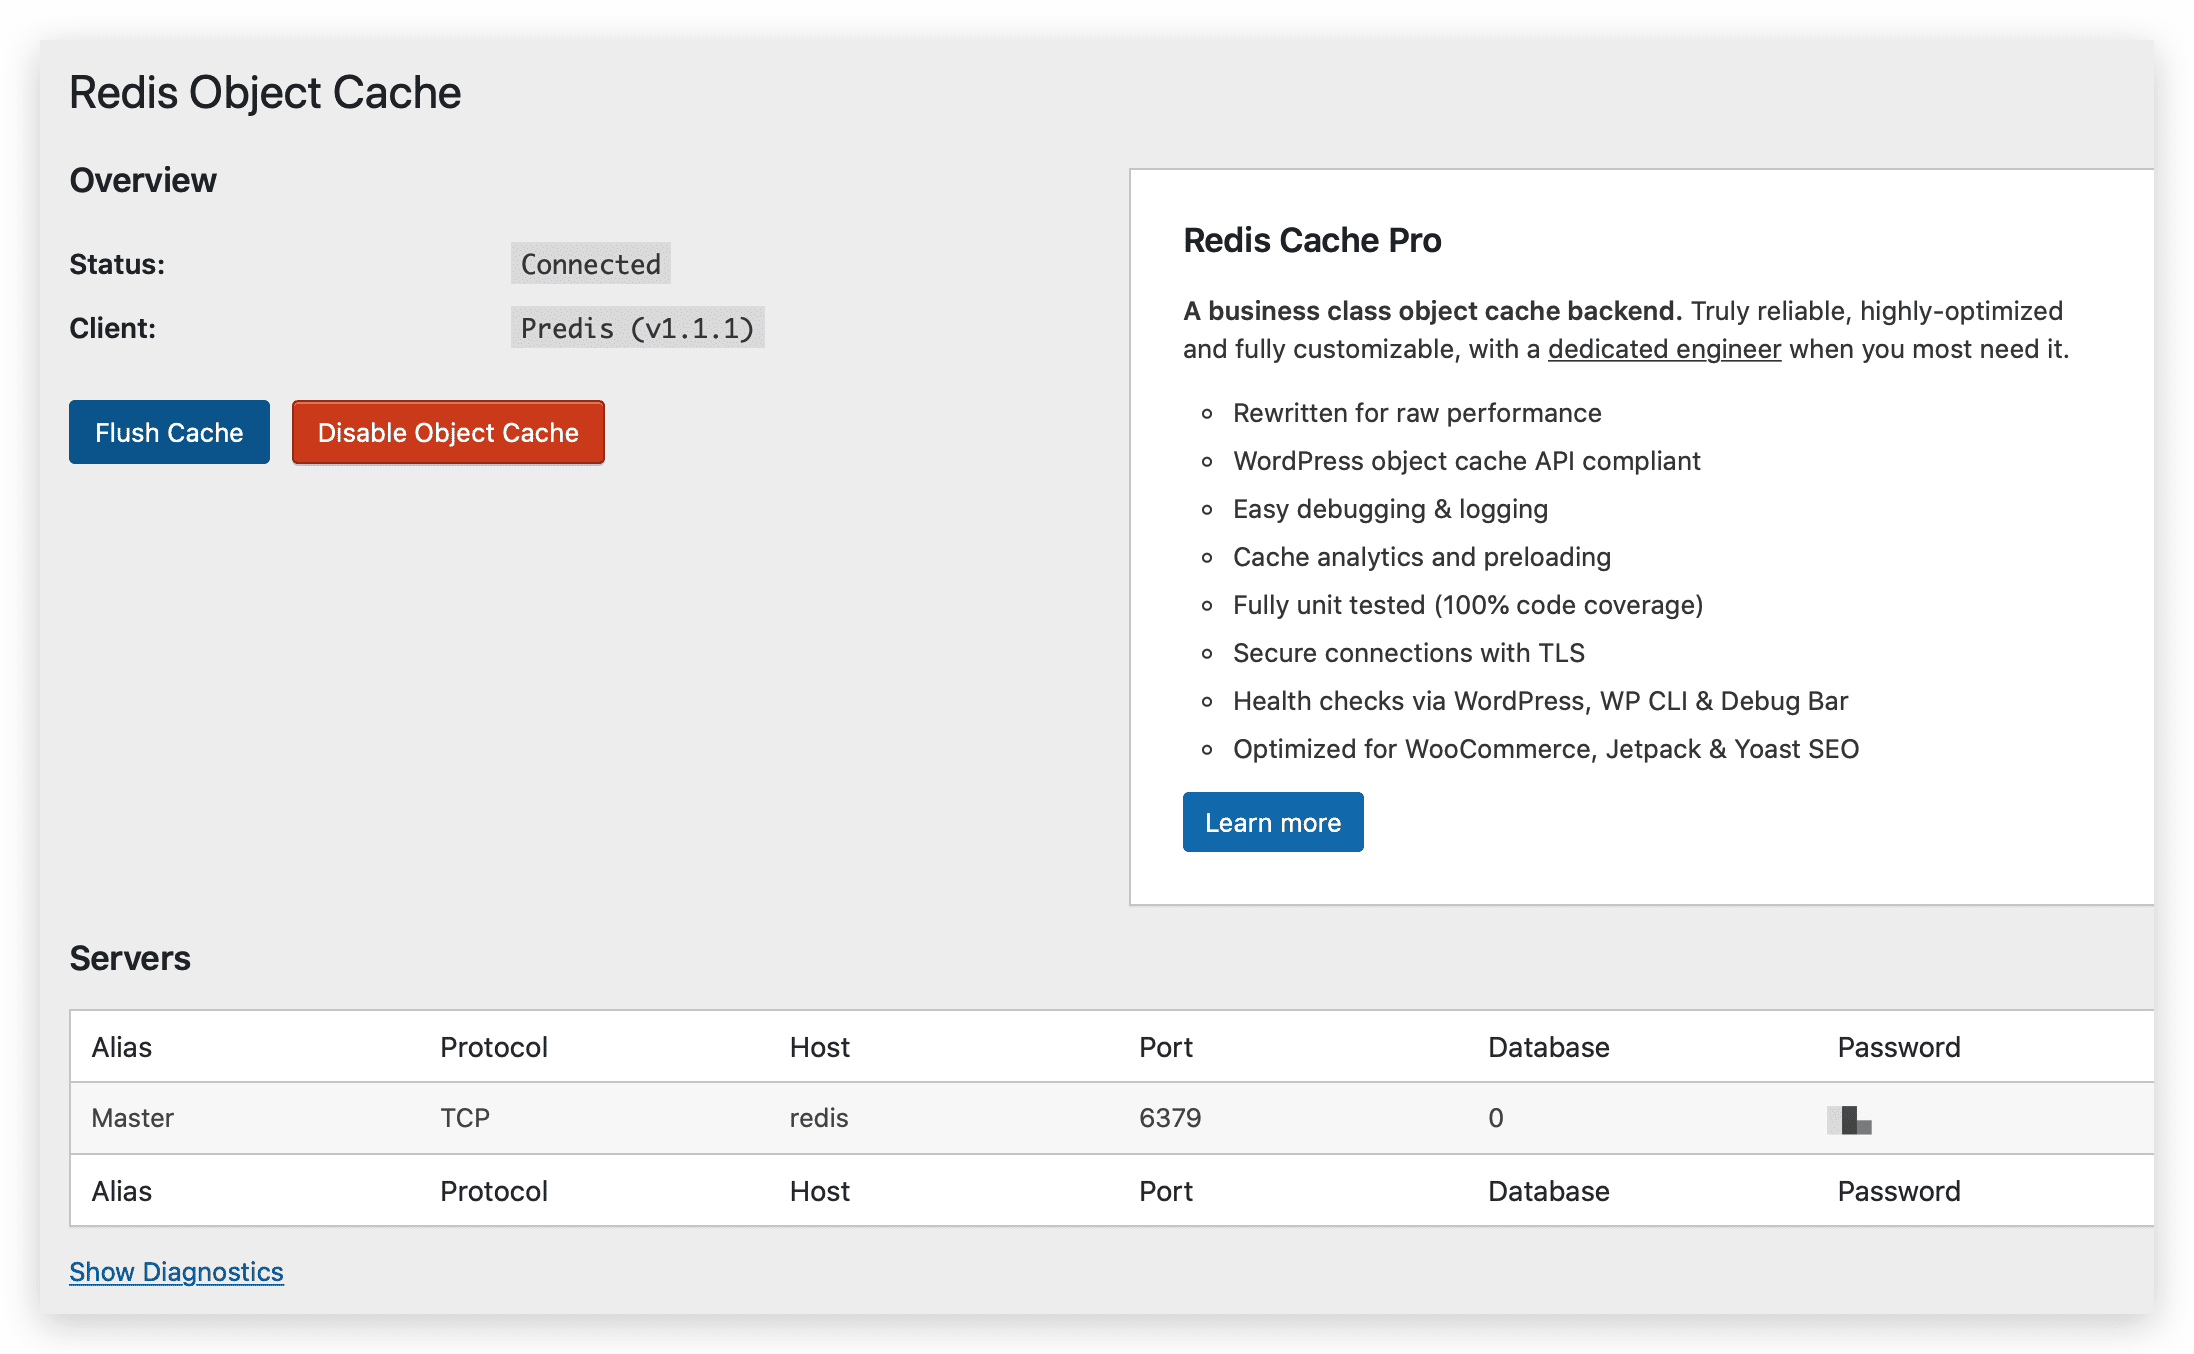Click the Database column header at table top

tap(1549, 1047)
